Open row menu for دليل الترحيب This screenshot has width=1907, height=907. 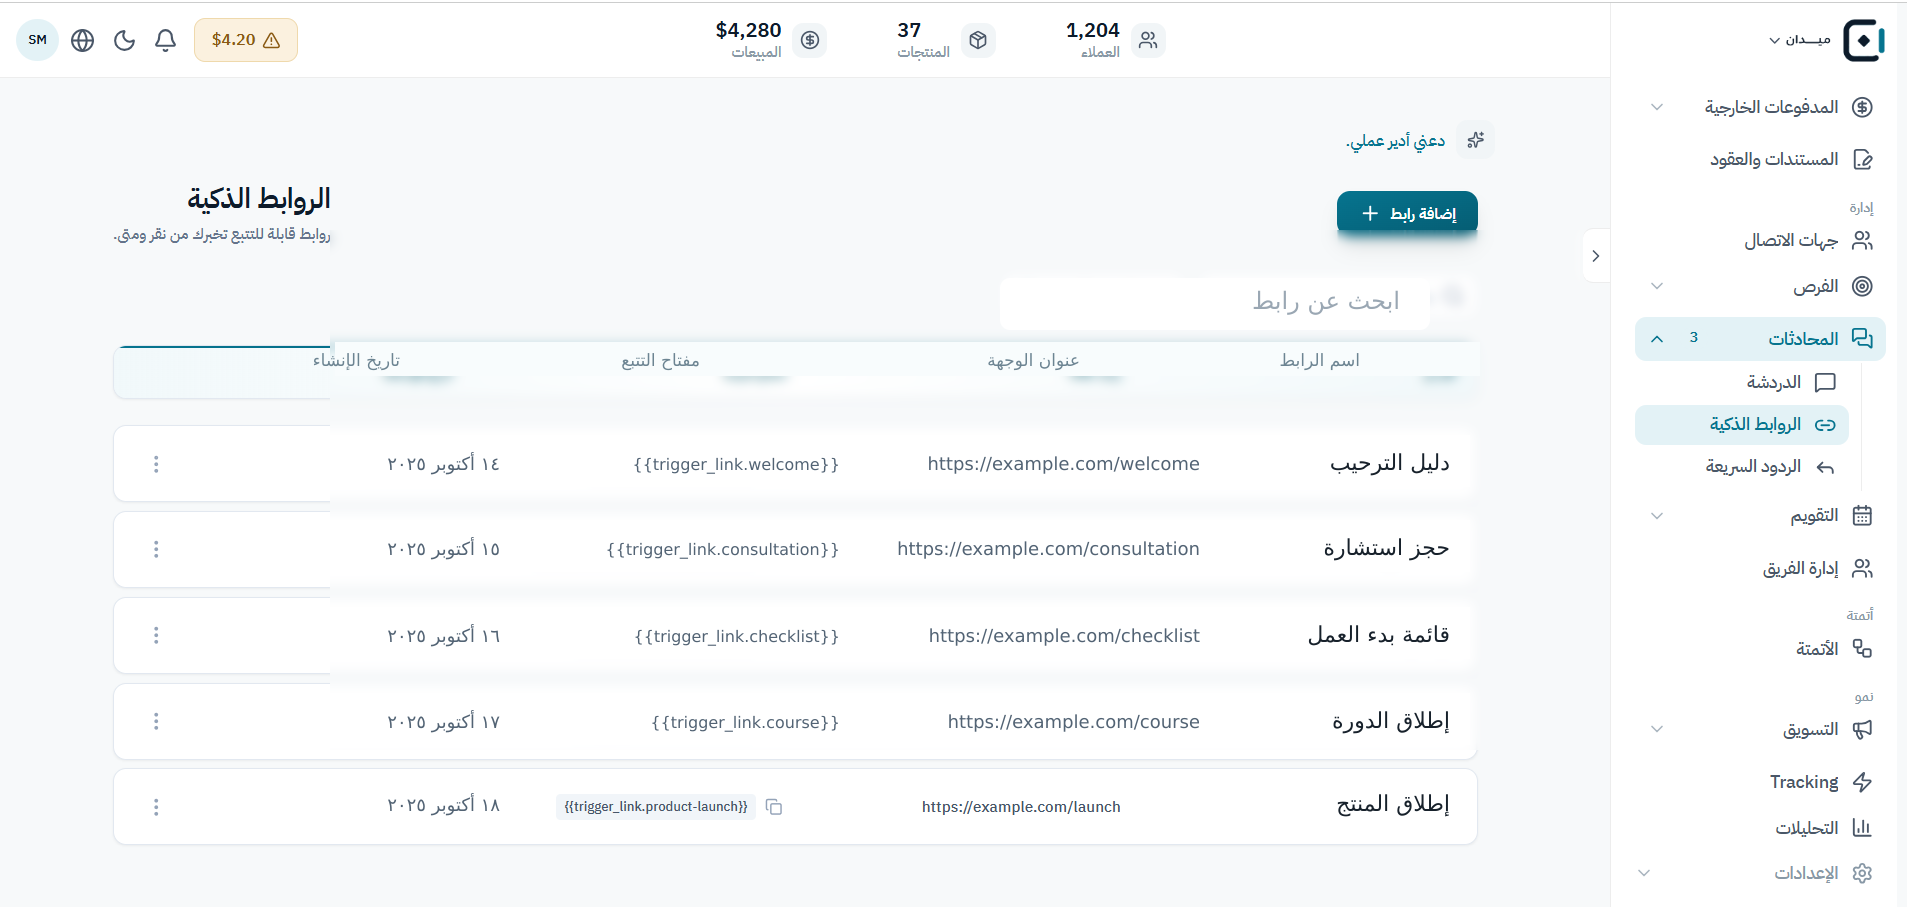[156, 464]
